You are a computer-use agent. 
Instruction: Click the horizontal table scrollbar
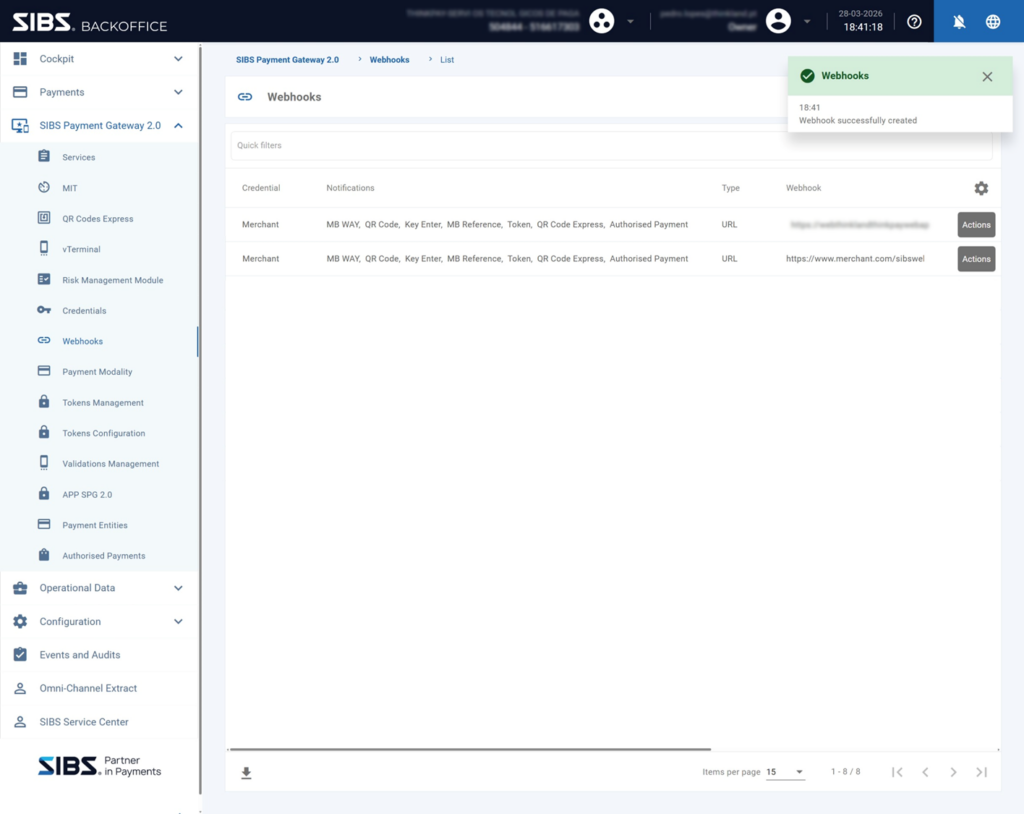[470, 749]
